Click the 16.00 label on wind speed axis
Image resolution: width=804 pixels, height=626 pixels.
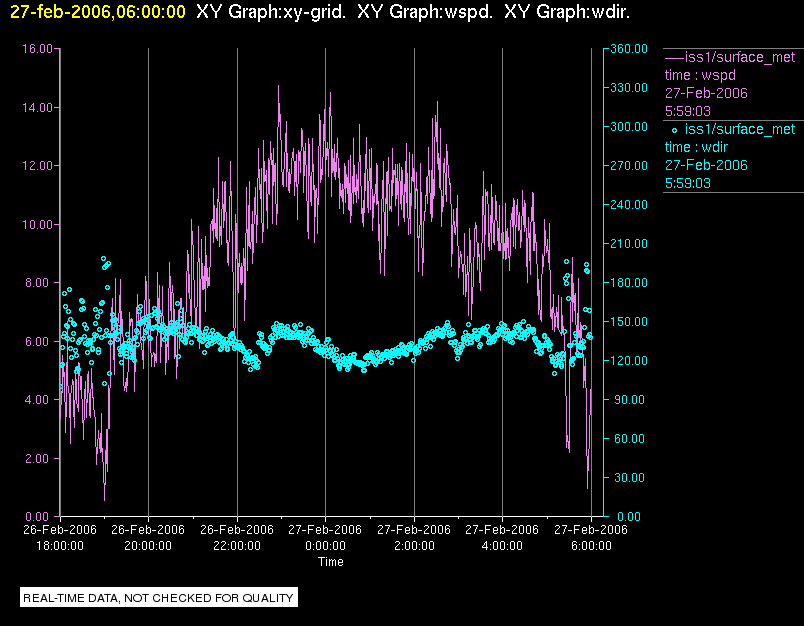click(37, 49)
